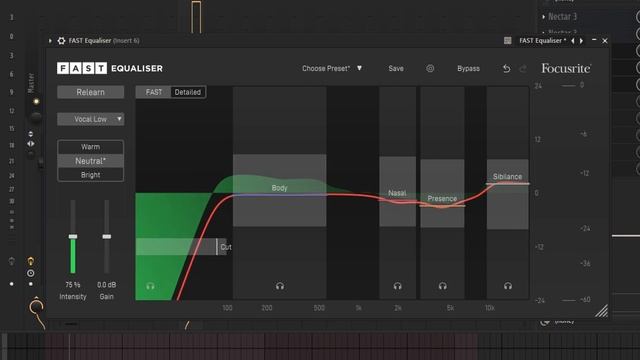
Task: Click the 0.0 dB gain value
Action: coord(107,285)
